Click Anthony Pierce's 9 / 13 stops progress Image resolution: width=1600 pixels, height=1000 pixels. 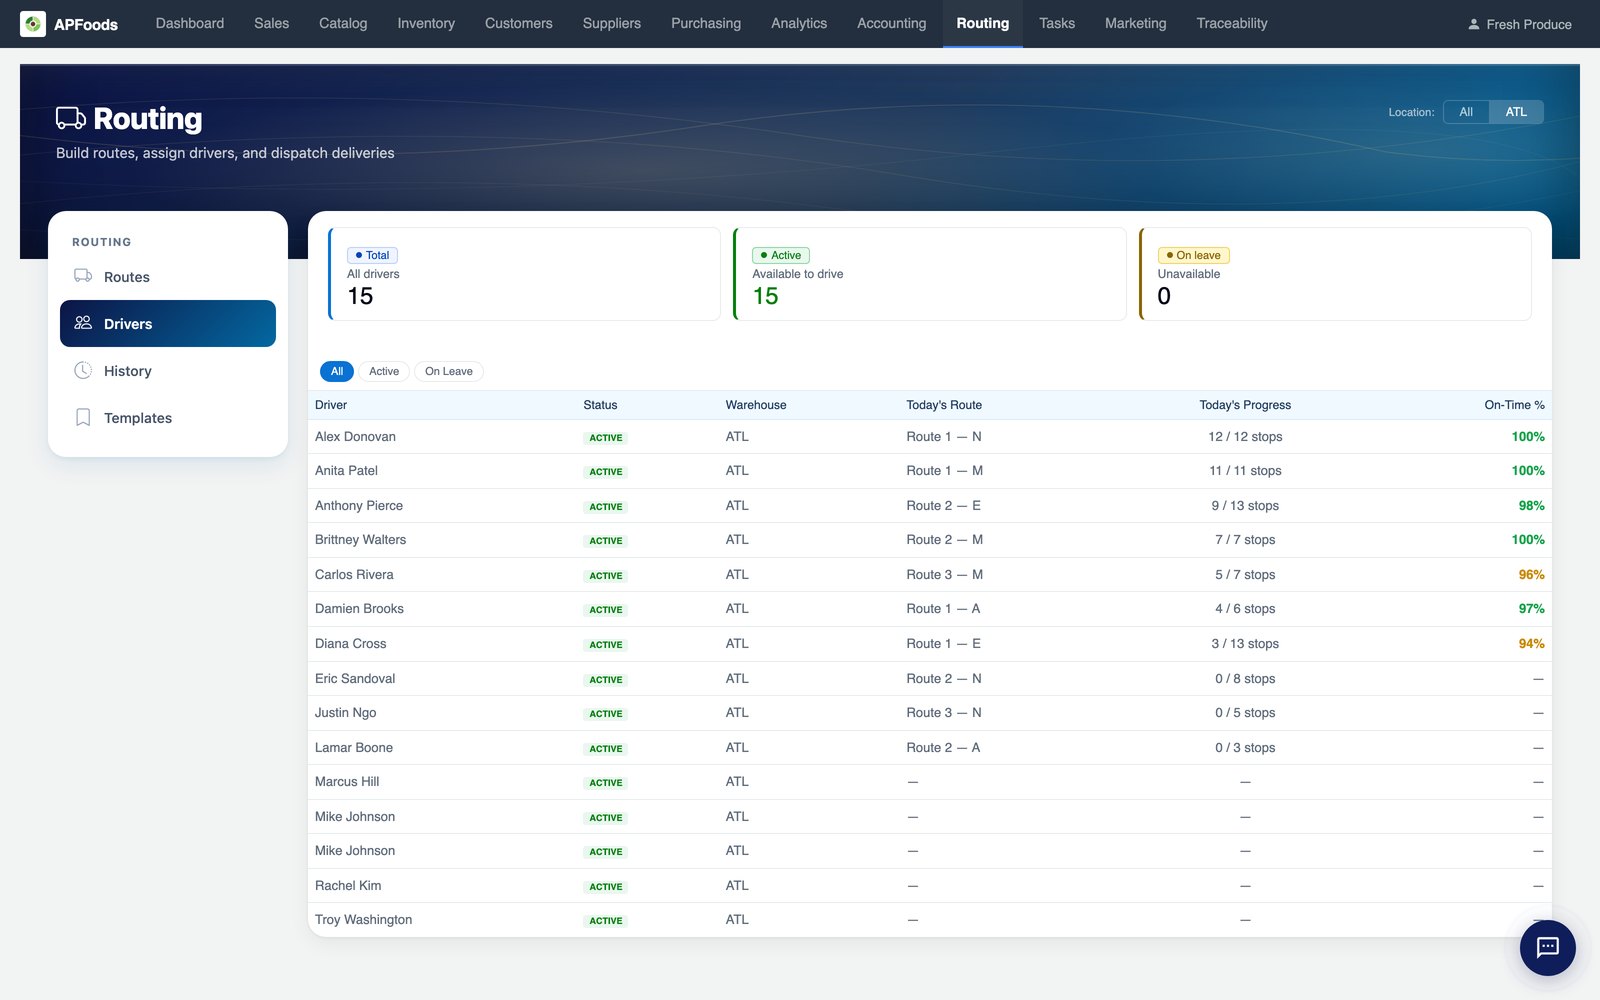click(1245, 506)
